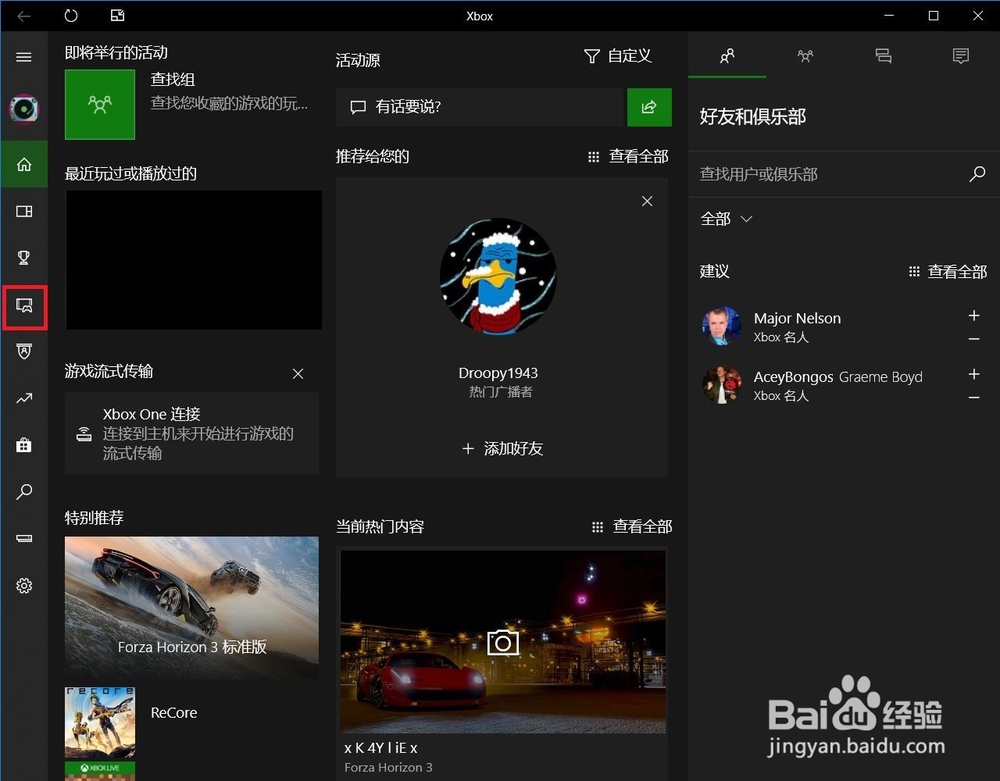Click the green 查找组 tile

[x=100, y=105]
